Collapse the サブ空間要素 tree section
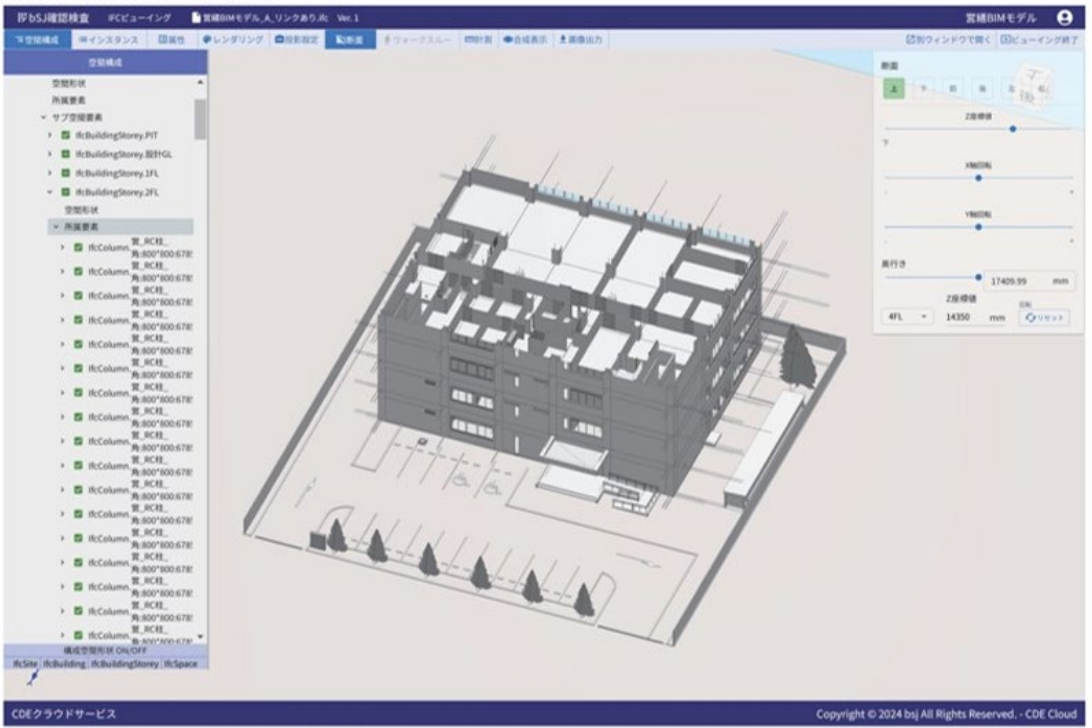1092x728 pixels. [43, 117]
